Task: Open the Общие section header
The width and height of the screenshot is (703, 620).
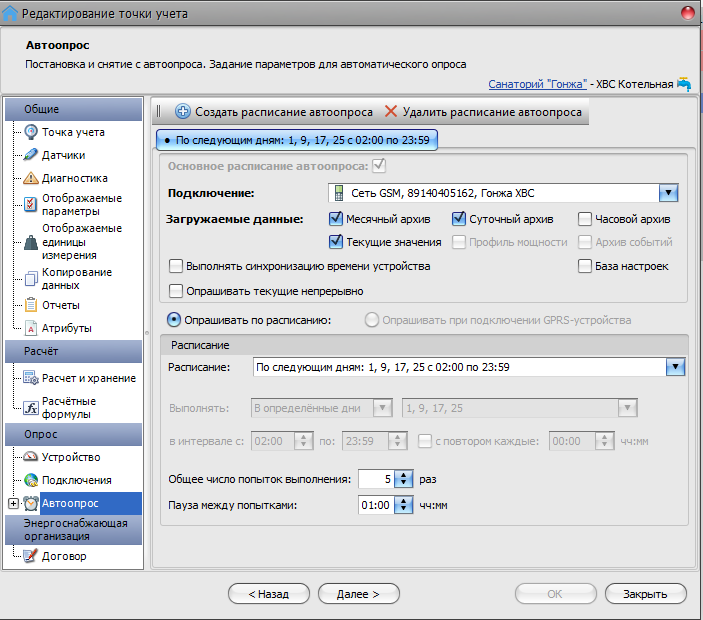Action: point(74,109)
